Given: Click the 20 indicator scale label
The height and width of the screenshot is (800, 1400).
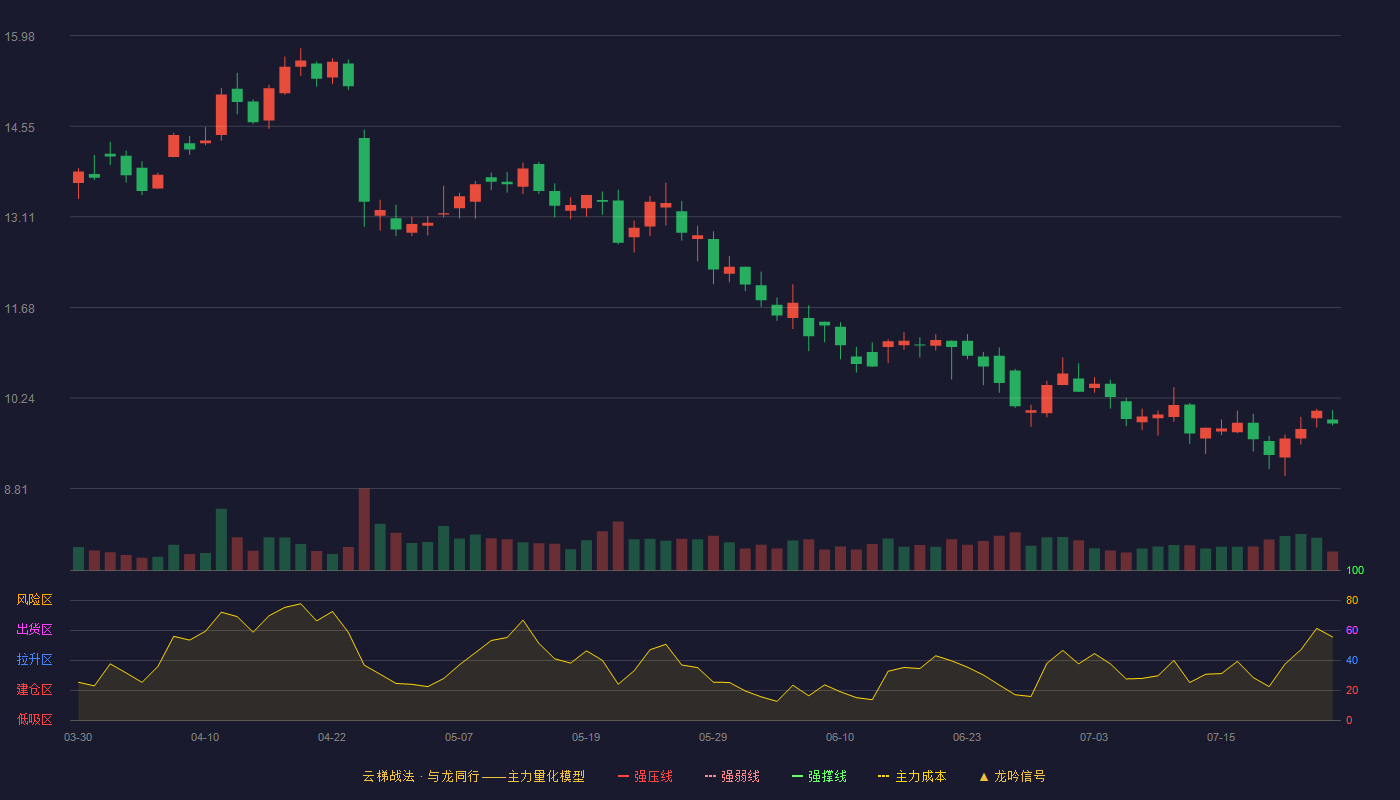Looking at the screenshot, I should coord(1352,690).
